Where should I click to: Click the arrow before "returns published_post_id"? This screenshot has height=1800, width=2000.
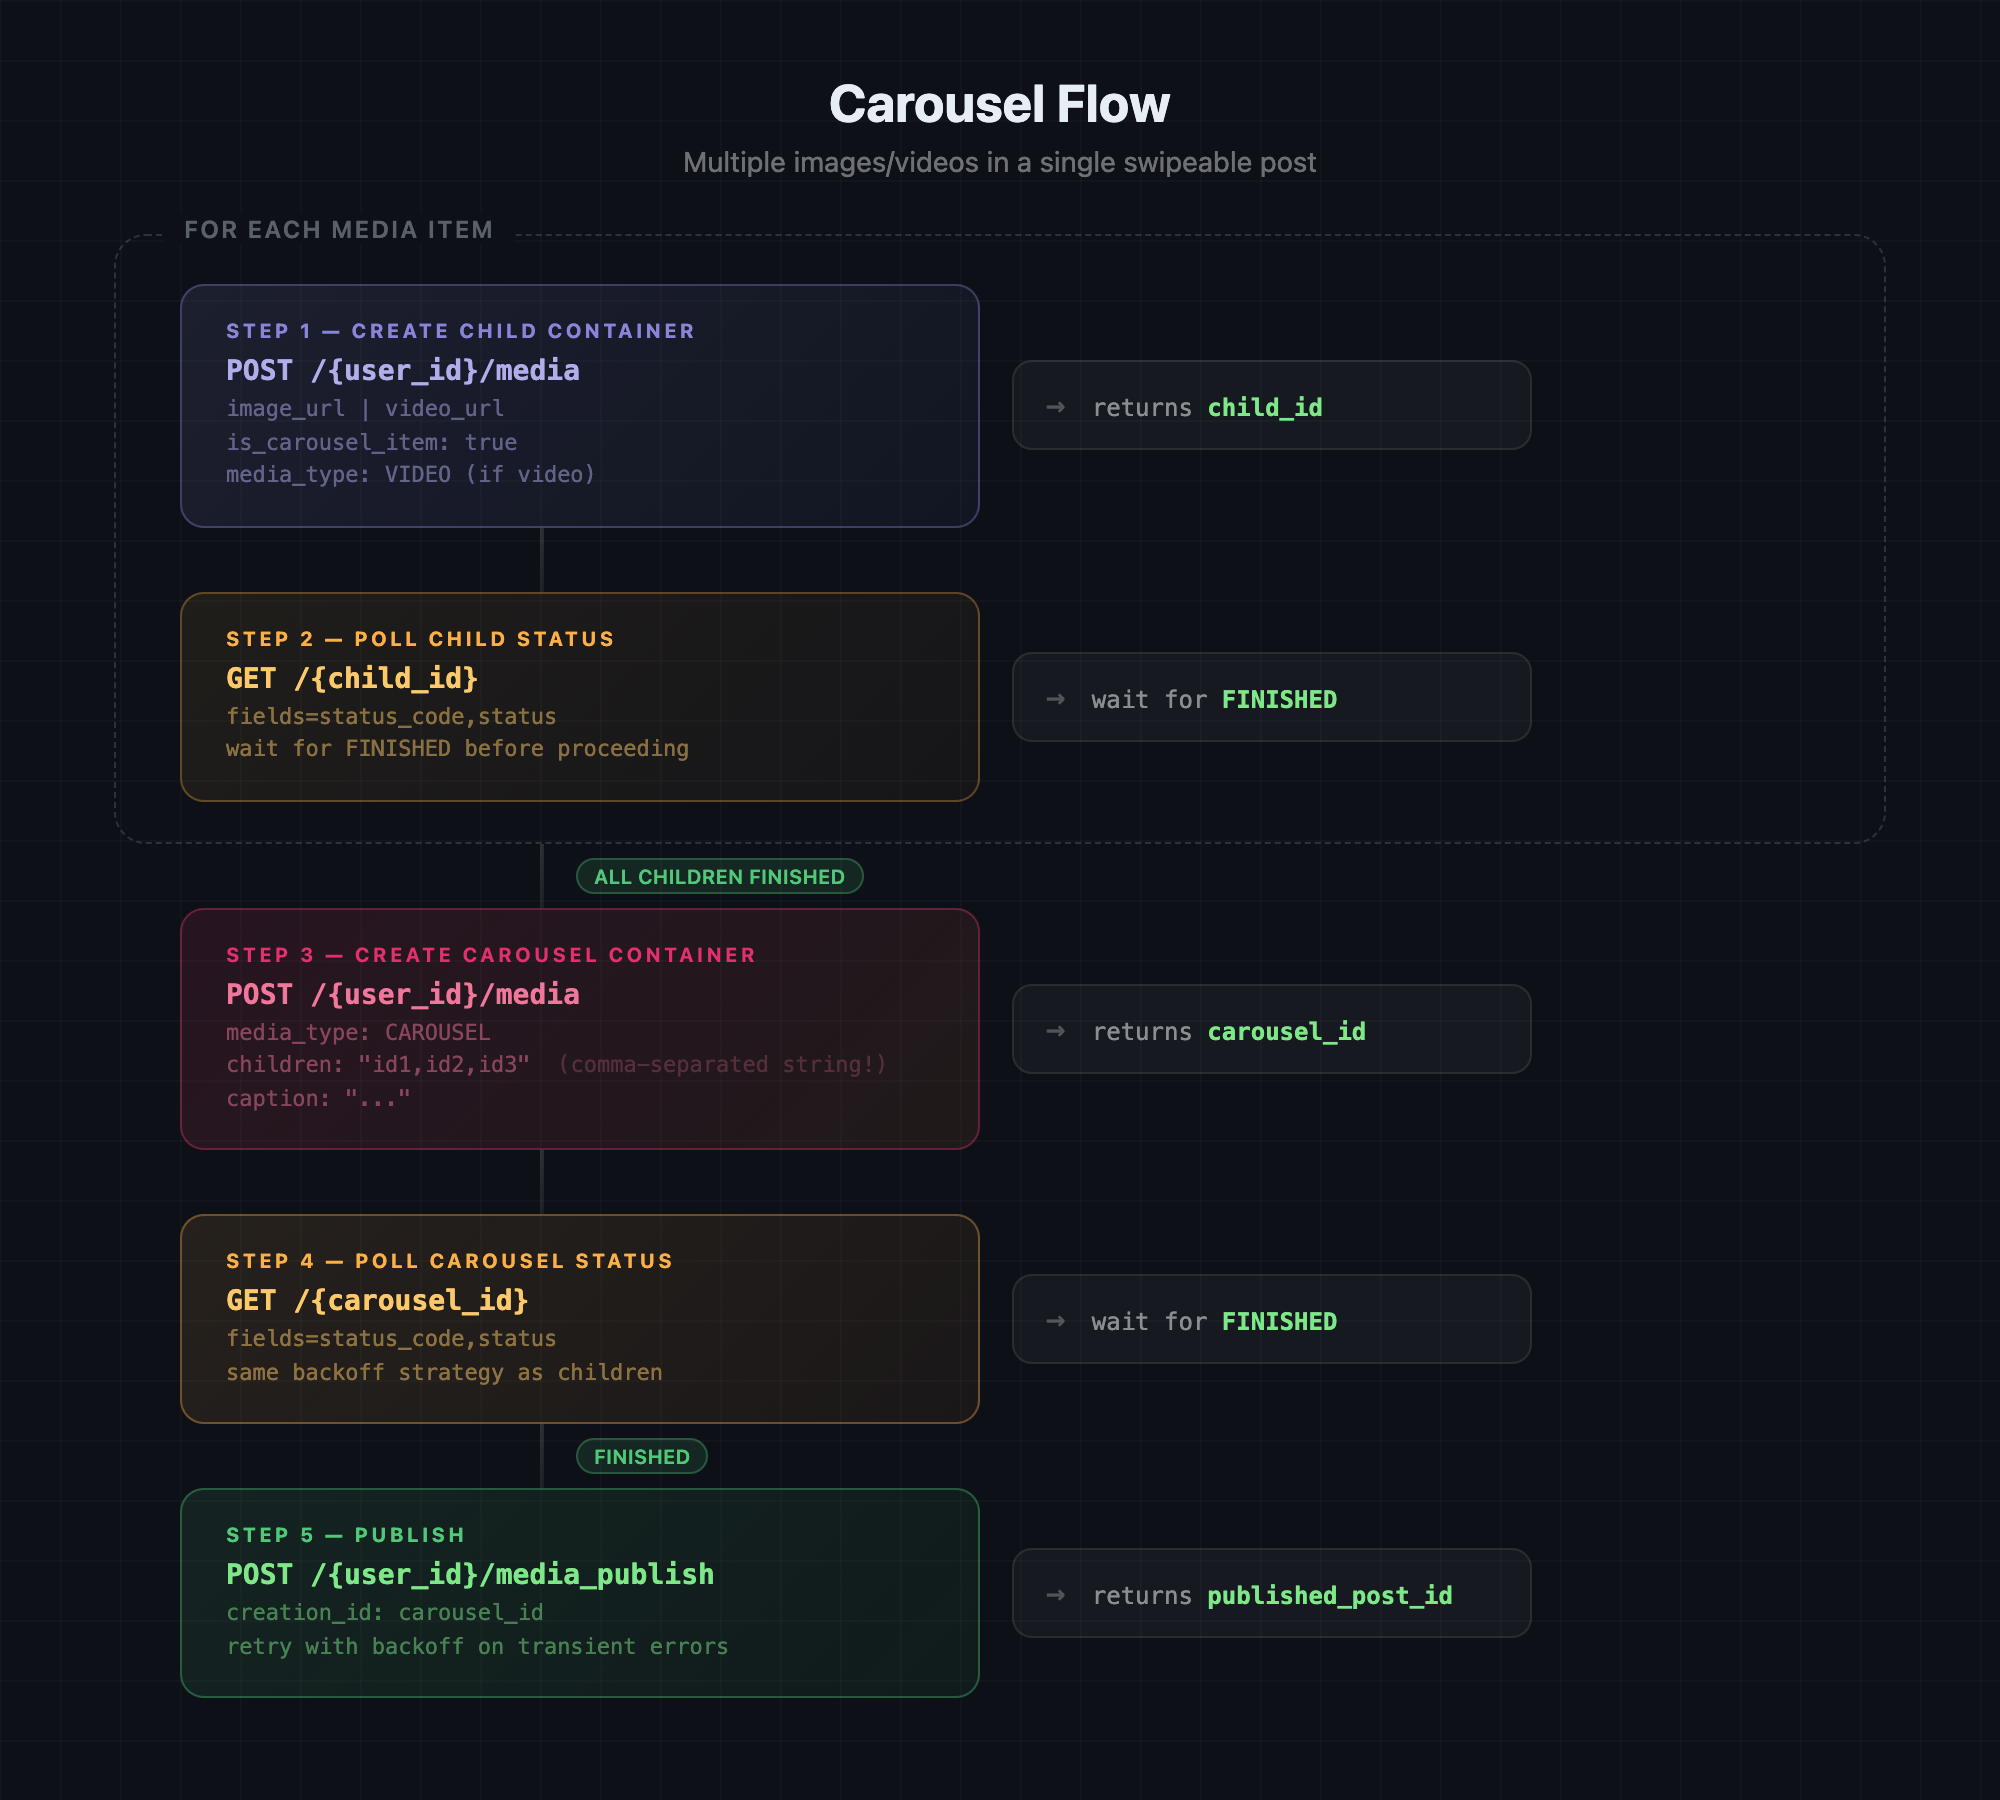point(1055,1595)
